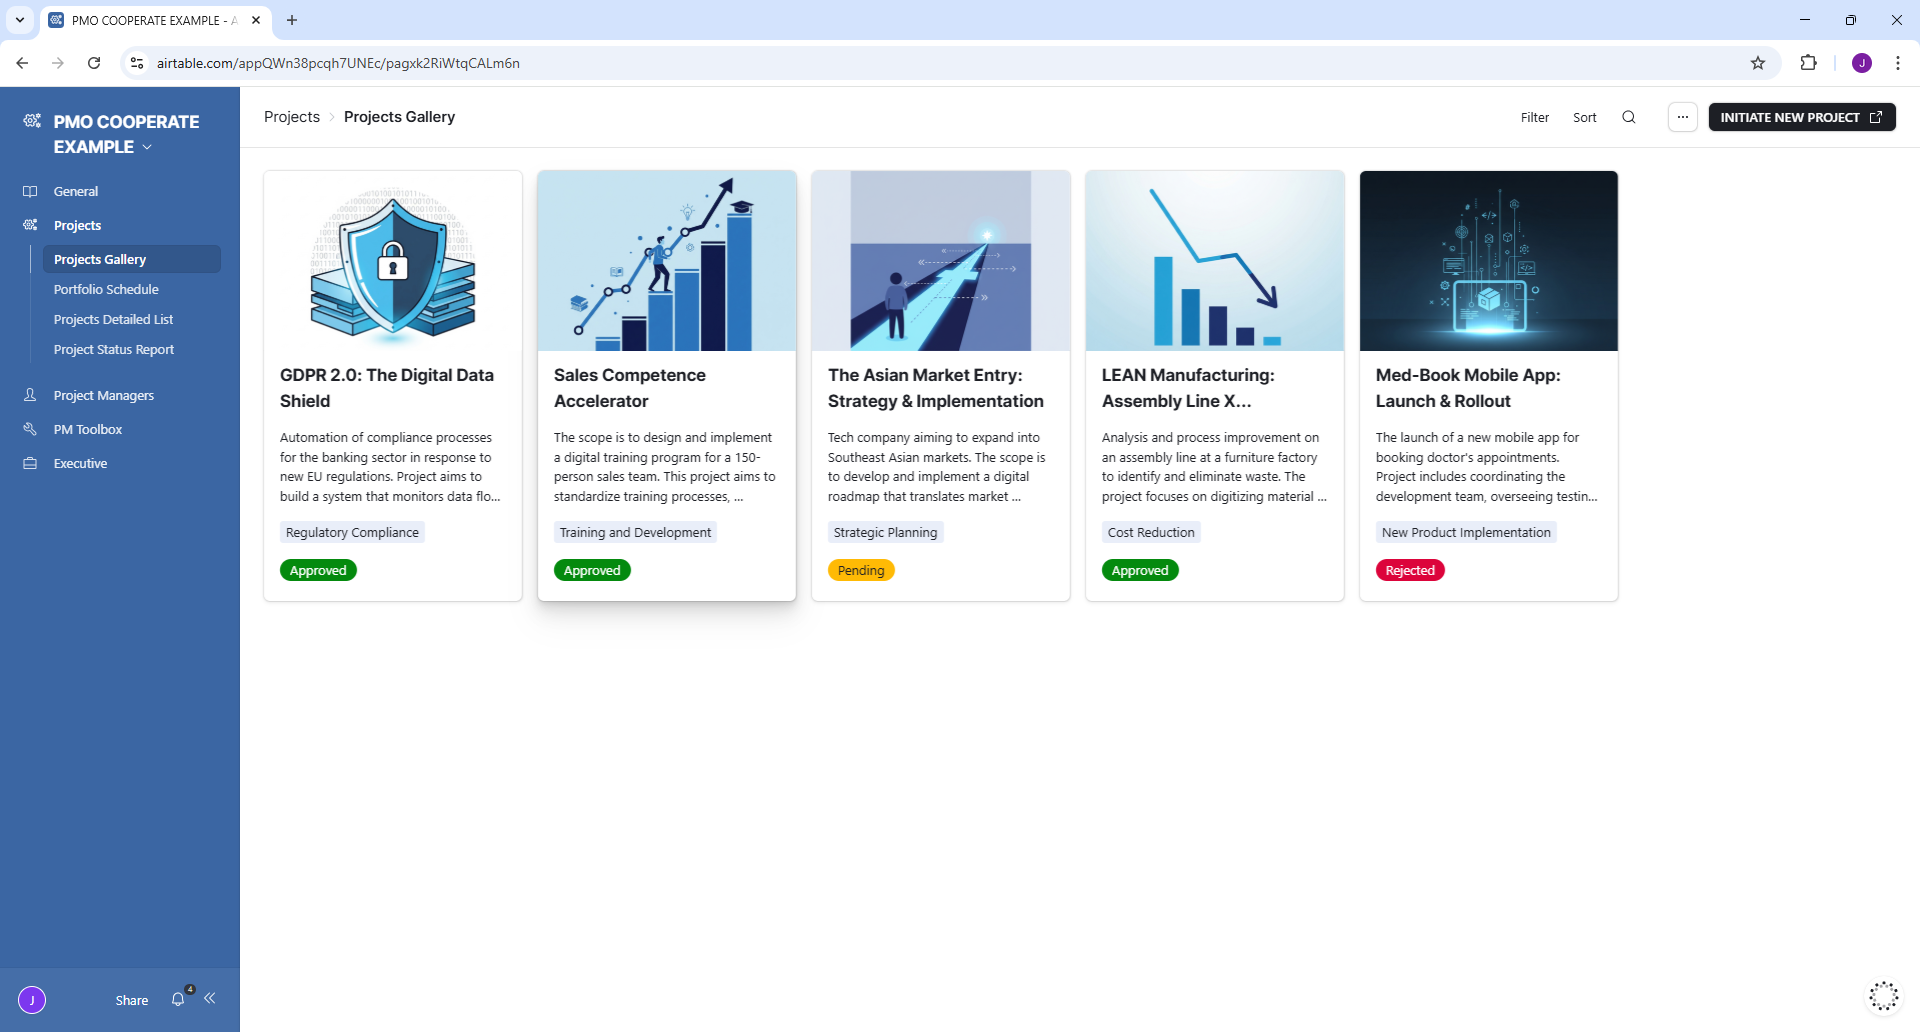Screen dimensions: 1920x1032
Task: Click the Projects breadcrumb link
Action: (292, 117)
